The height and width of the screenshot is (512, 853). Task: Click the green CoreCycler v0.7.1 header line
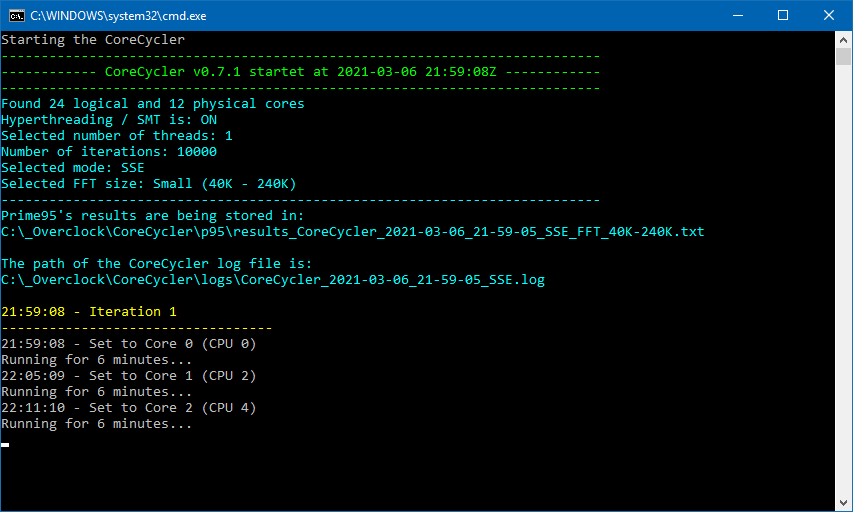point(300,72)
